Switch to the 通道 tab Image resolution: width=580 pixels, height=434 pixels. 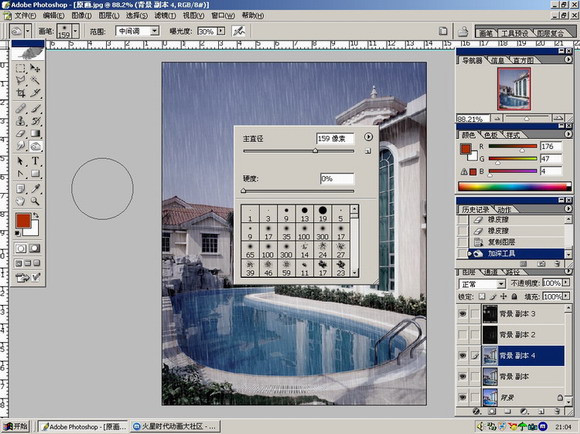pos(491,272)
